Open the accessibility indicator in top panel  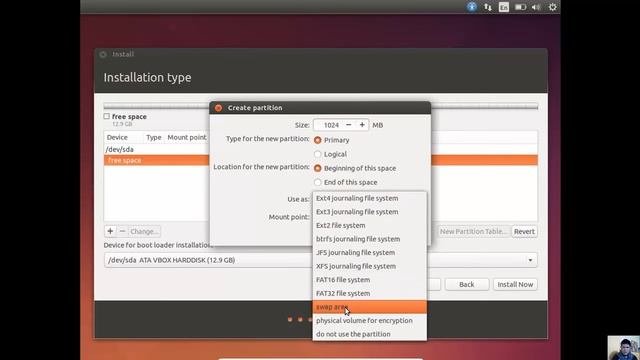pos(472,7)
